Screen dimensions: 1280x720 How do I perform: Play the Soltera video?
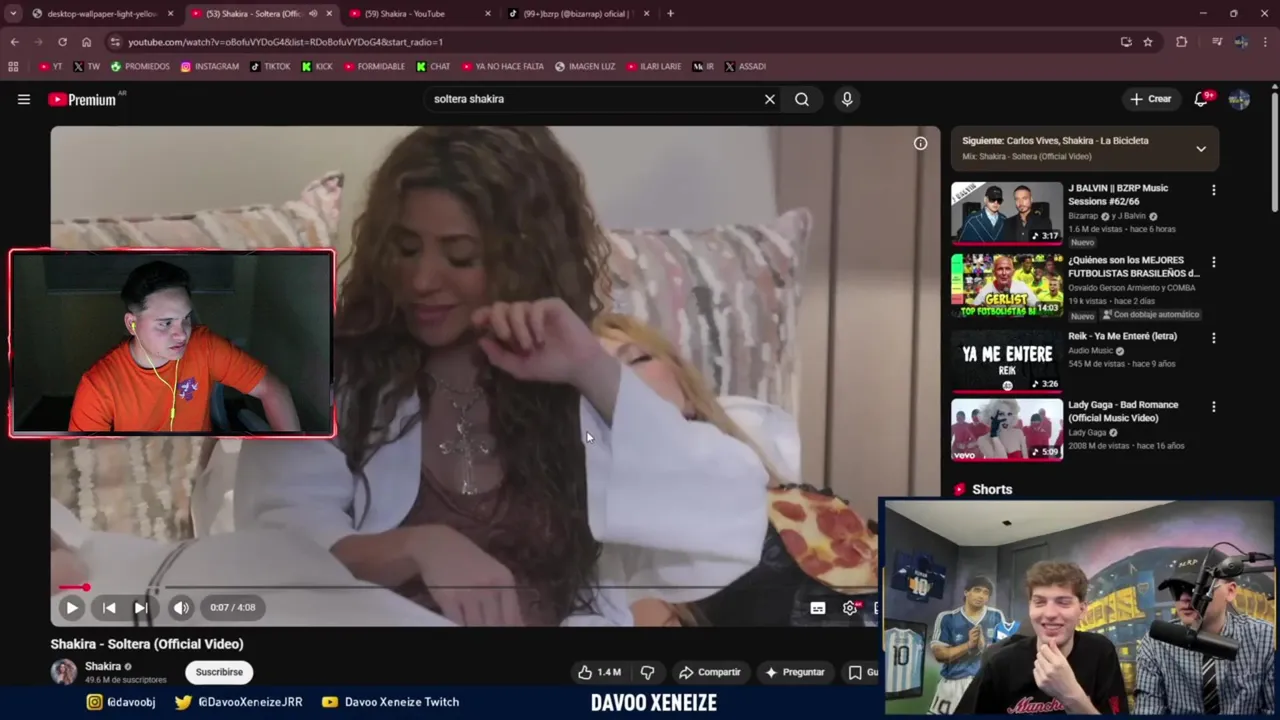click(x=72, y=607)
